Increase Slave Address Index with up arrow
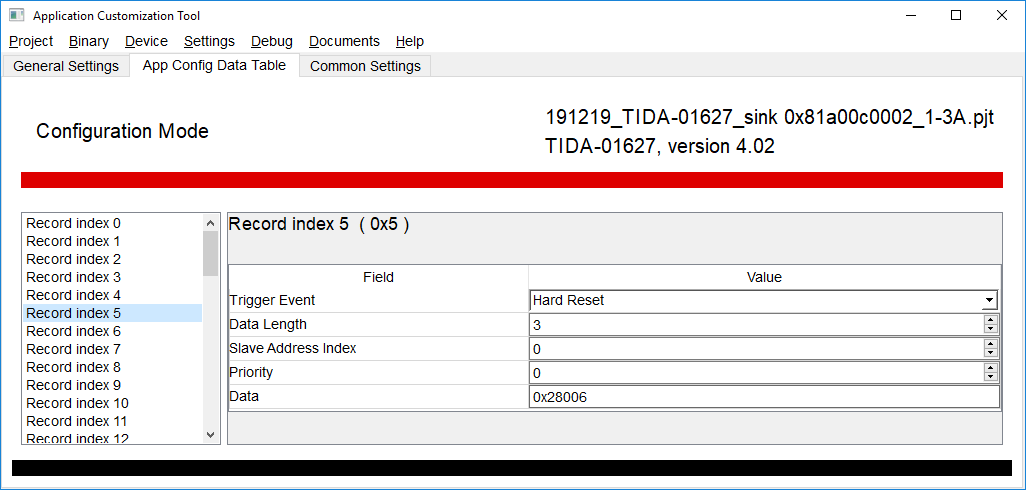 [991, 343]
